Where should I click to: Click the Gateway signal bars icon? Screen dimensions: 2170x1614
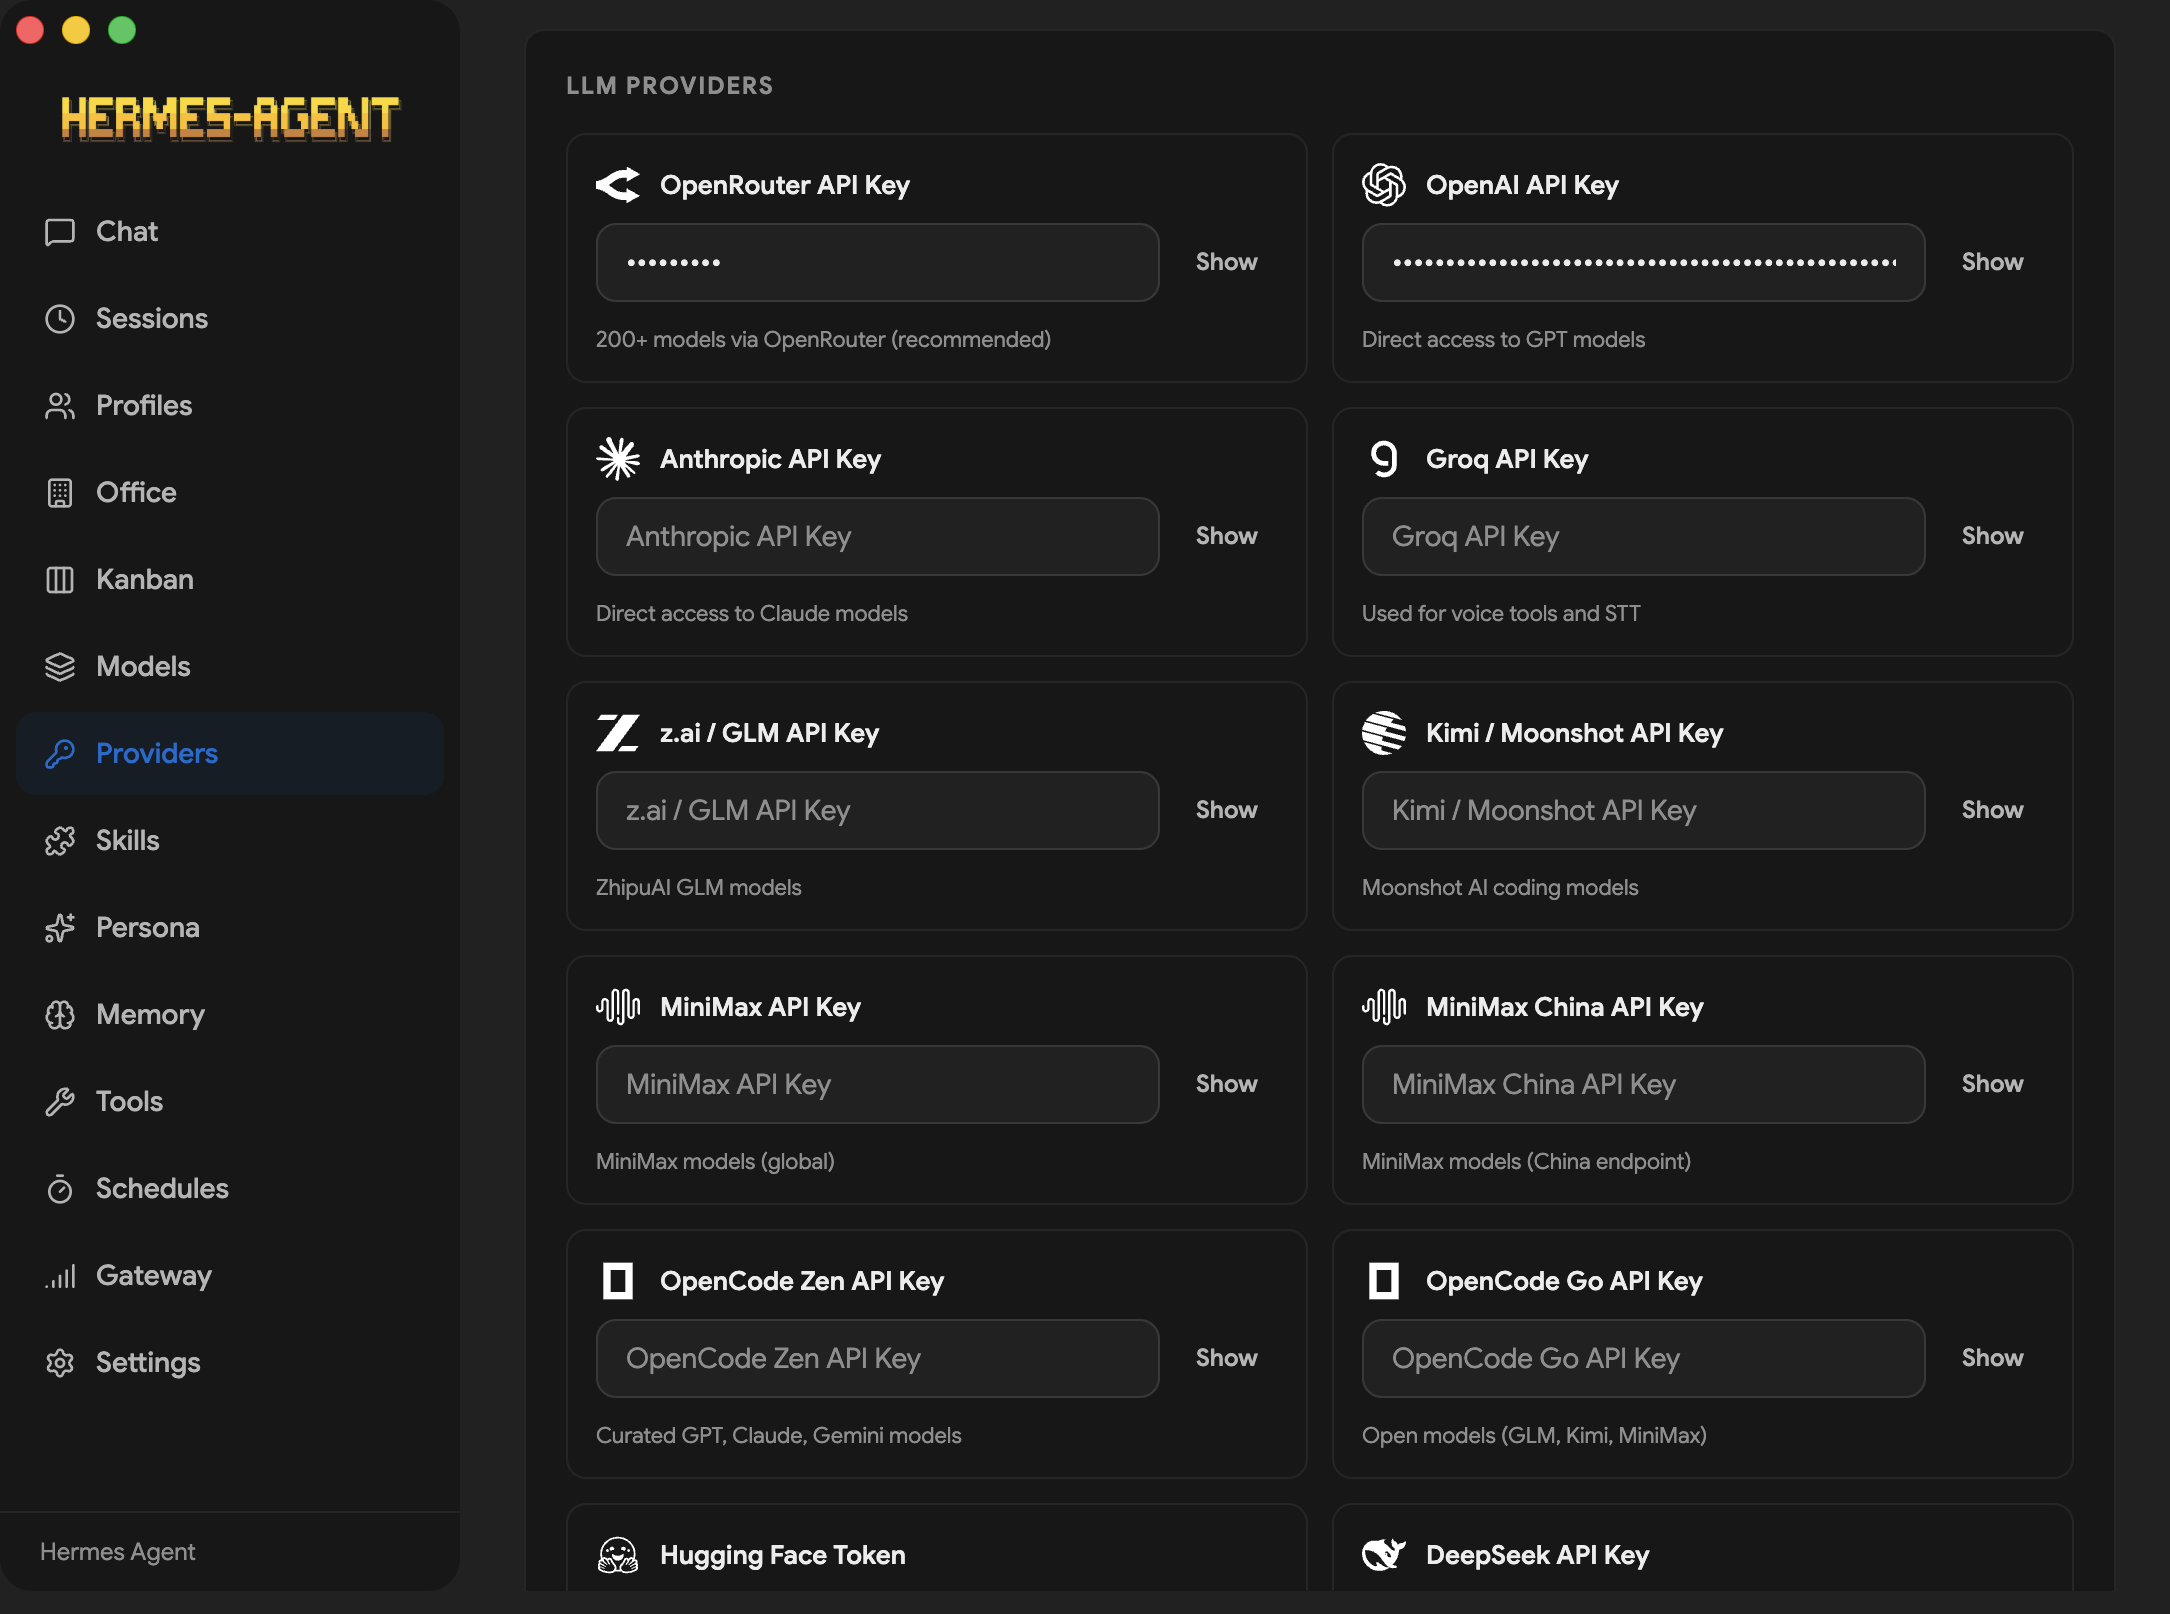(60, 1276)
